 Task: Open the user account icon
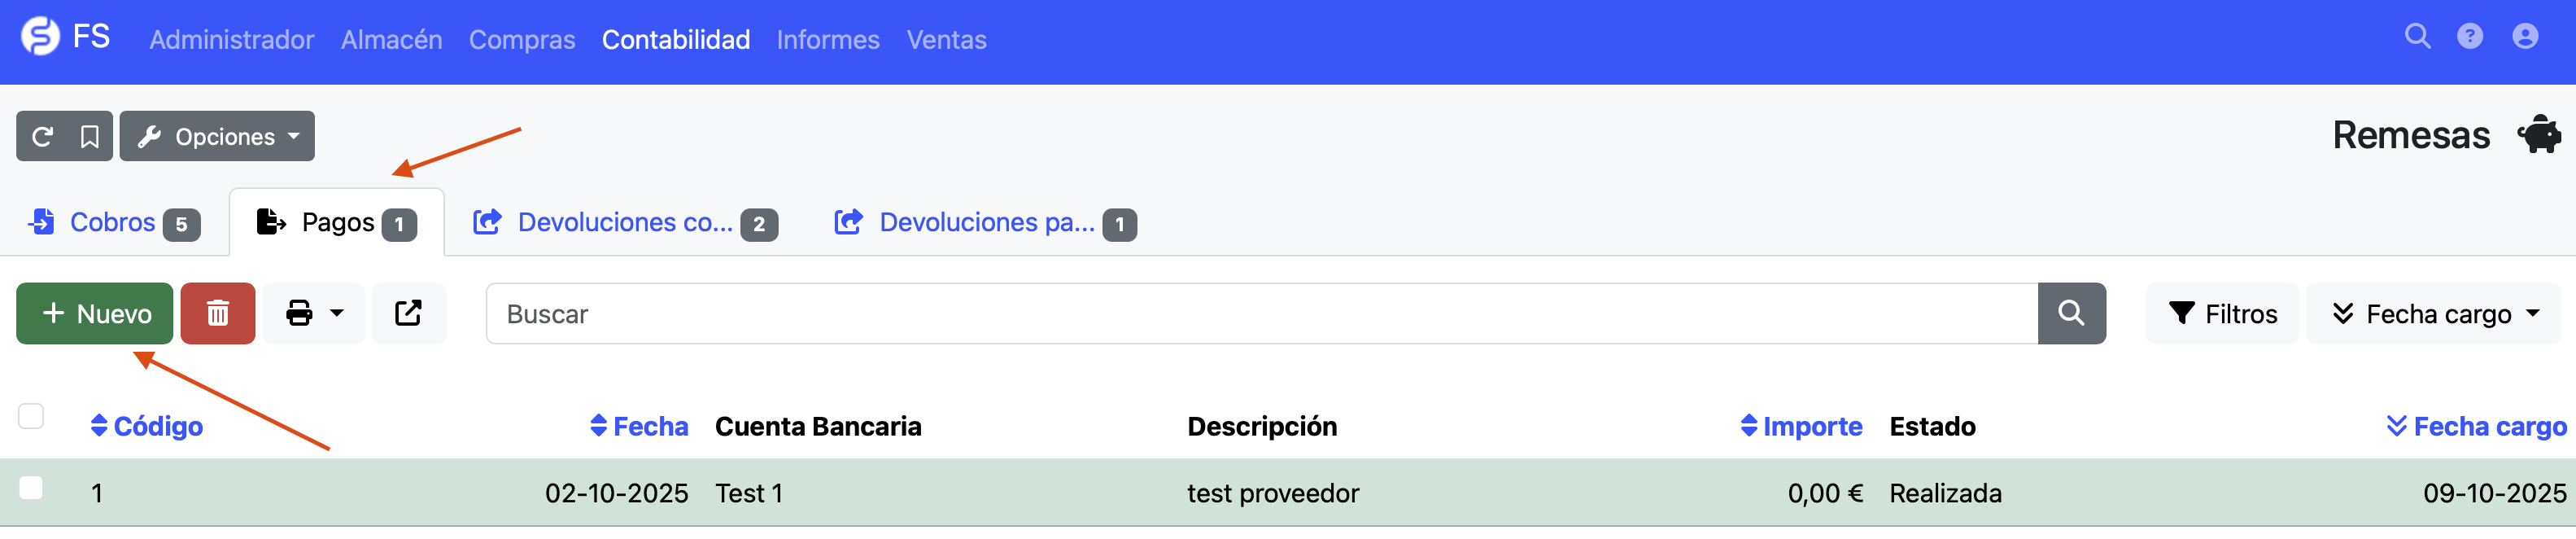2525,37
